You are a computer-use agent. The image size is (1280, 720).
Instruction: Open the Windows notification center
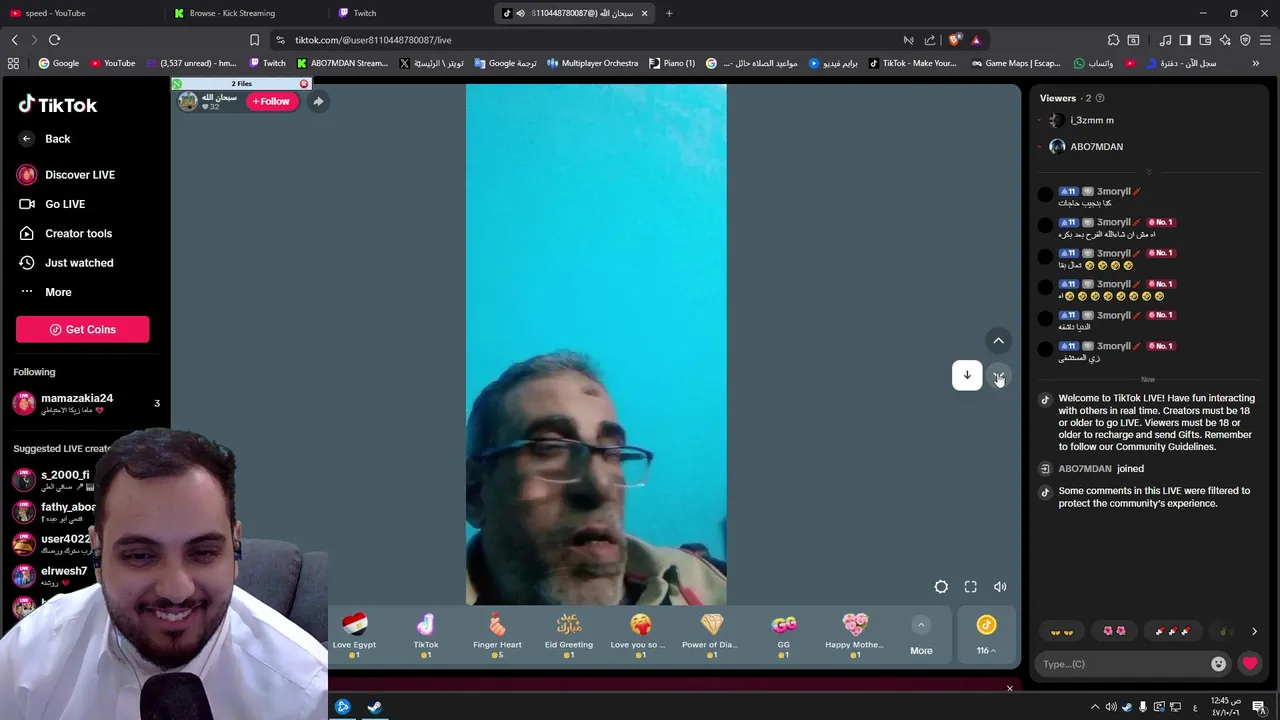coord(1259,707)
